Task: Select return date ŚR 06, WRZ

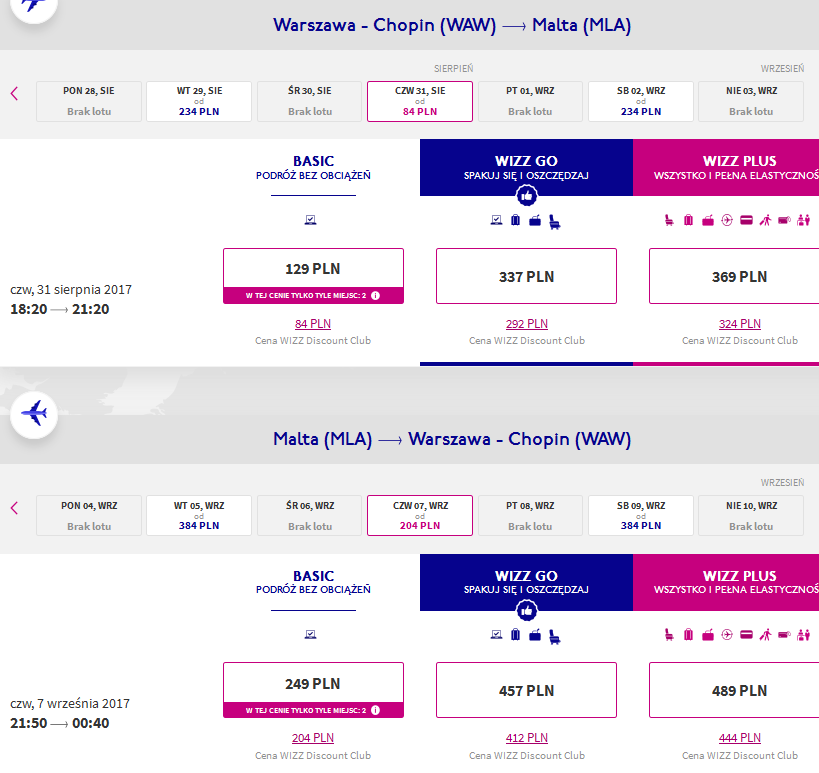Action: pos(310,516)
